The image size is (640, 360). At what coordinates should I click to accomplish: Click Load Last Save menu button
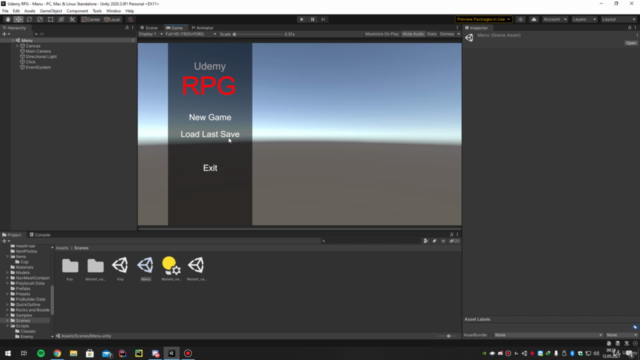[x=210, y=134]
